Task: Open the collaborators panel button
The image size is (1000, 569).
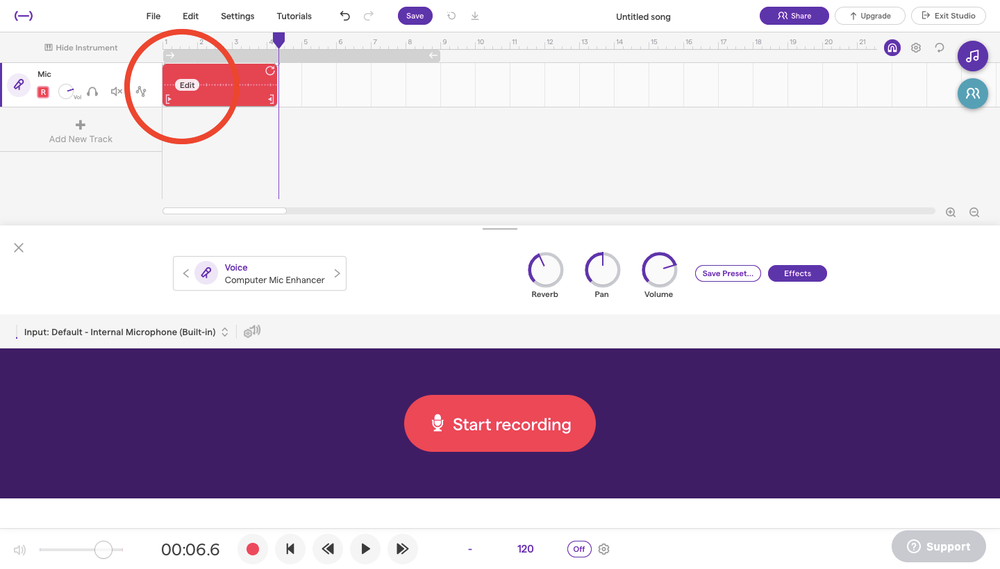Action: coord(973,94)
